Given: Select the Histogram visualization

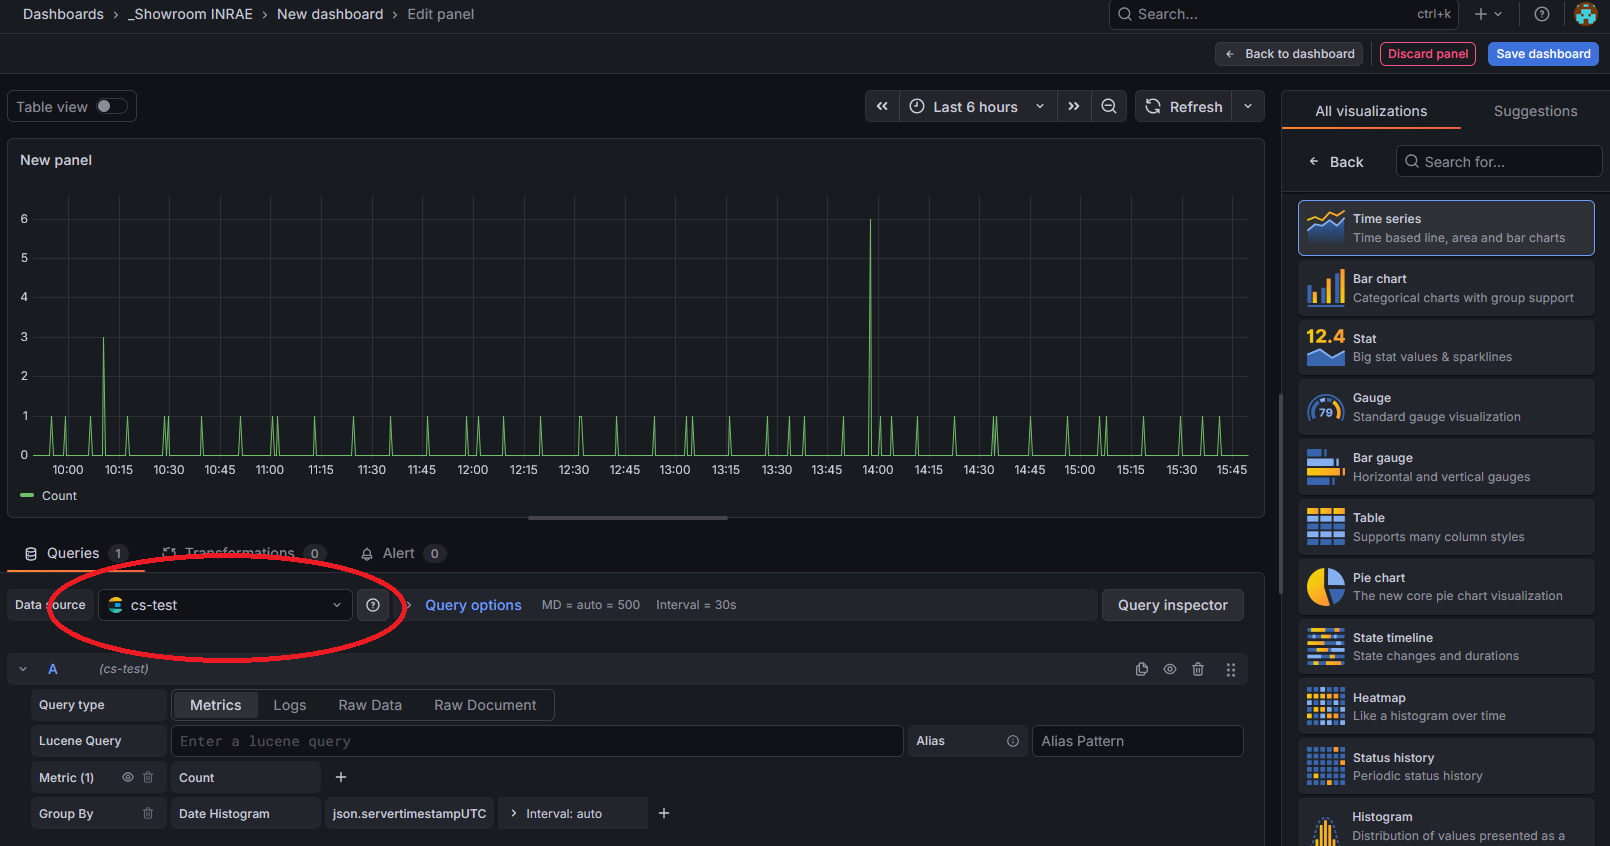Looking at the screenshot, I should [x=1446, y=823].
